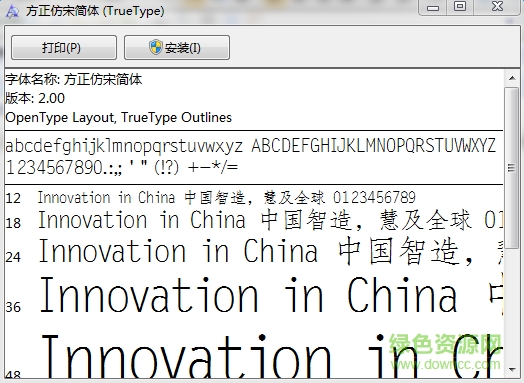This screenshot has width=524, height=383.
Task: Click the digits sample line 1234567890
Action: tap(122, 167)
